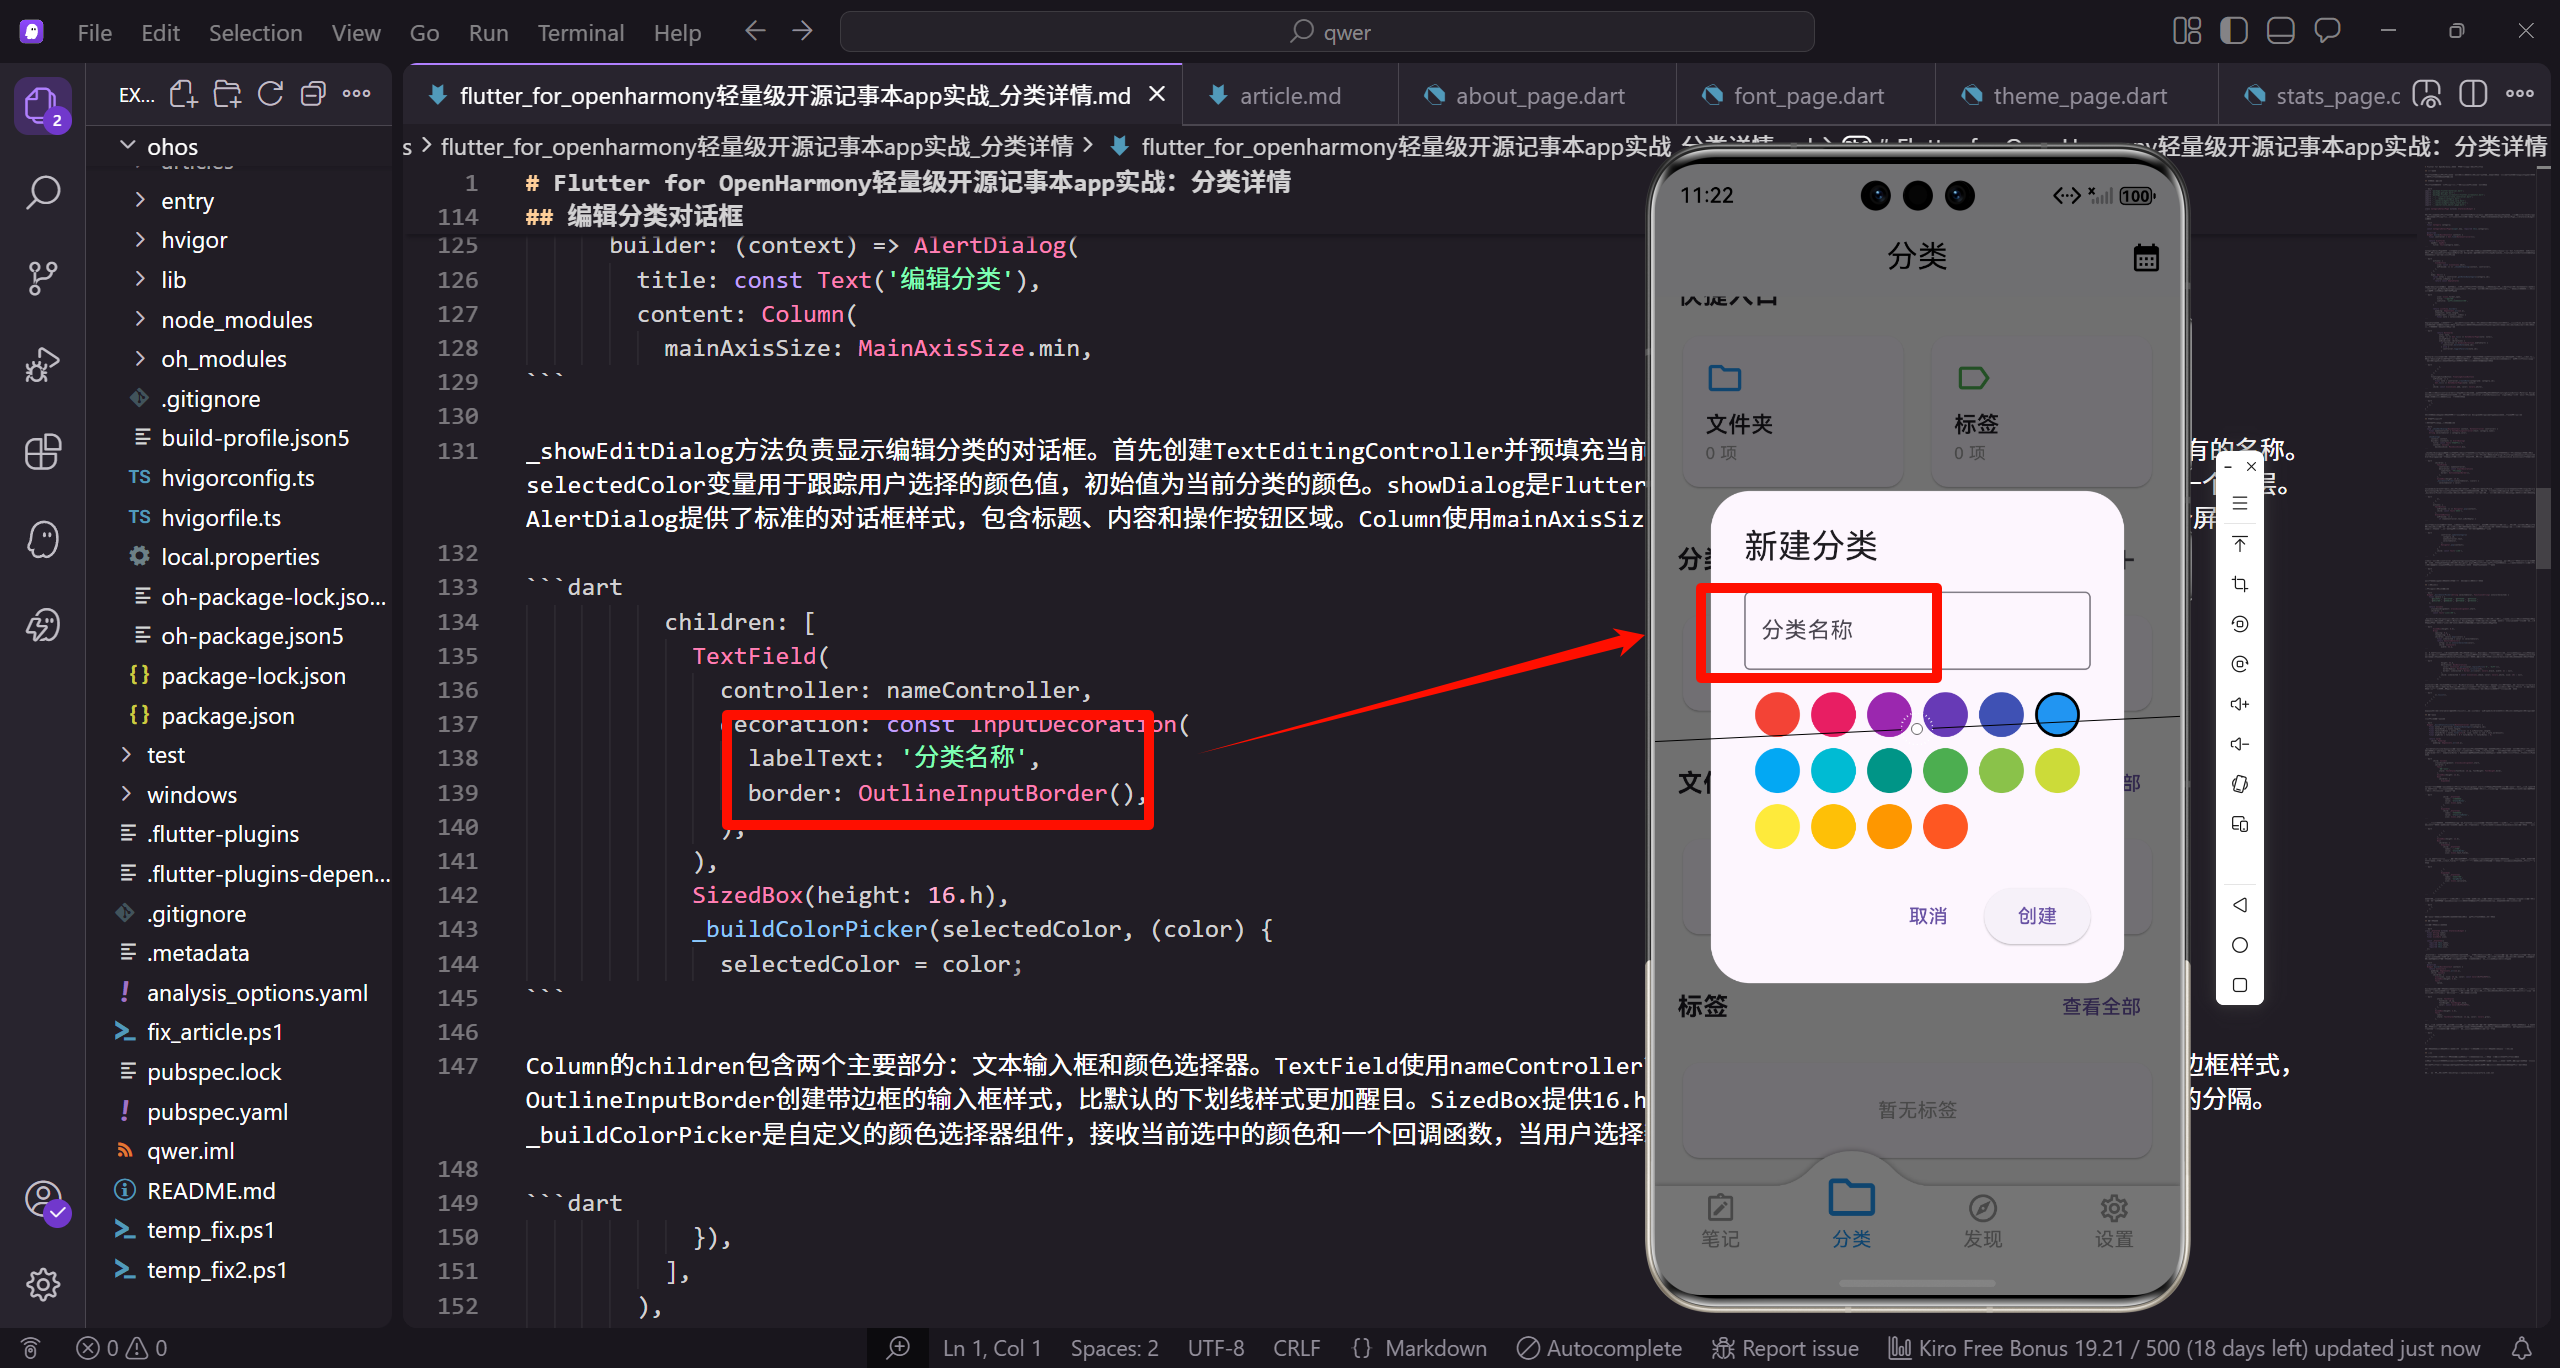Select the yellow color swatch
The width and height of the screenshot is (2560, 1368).
(x=1777, y=827)
